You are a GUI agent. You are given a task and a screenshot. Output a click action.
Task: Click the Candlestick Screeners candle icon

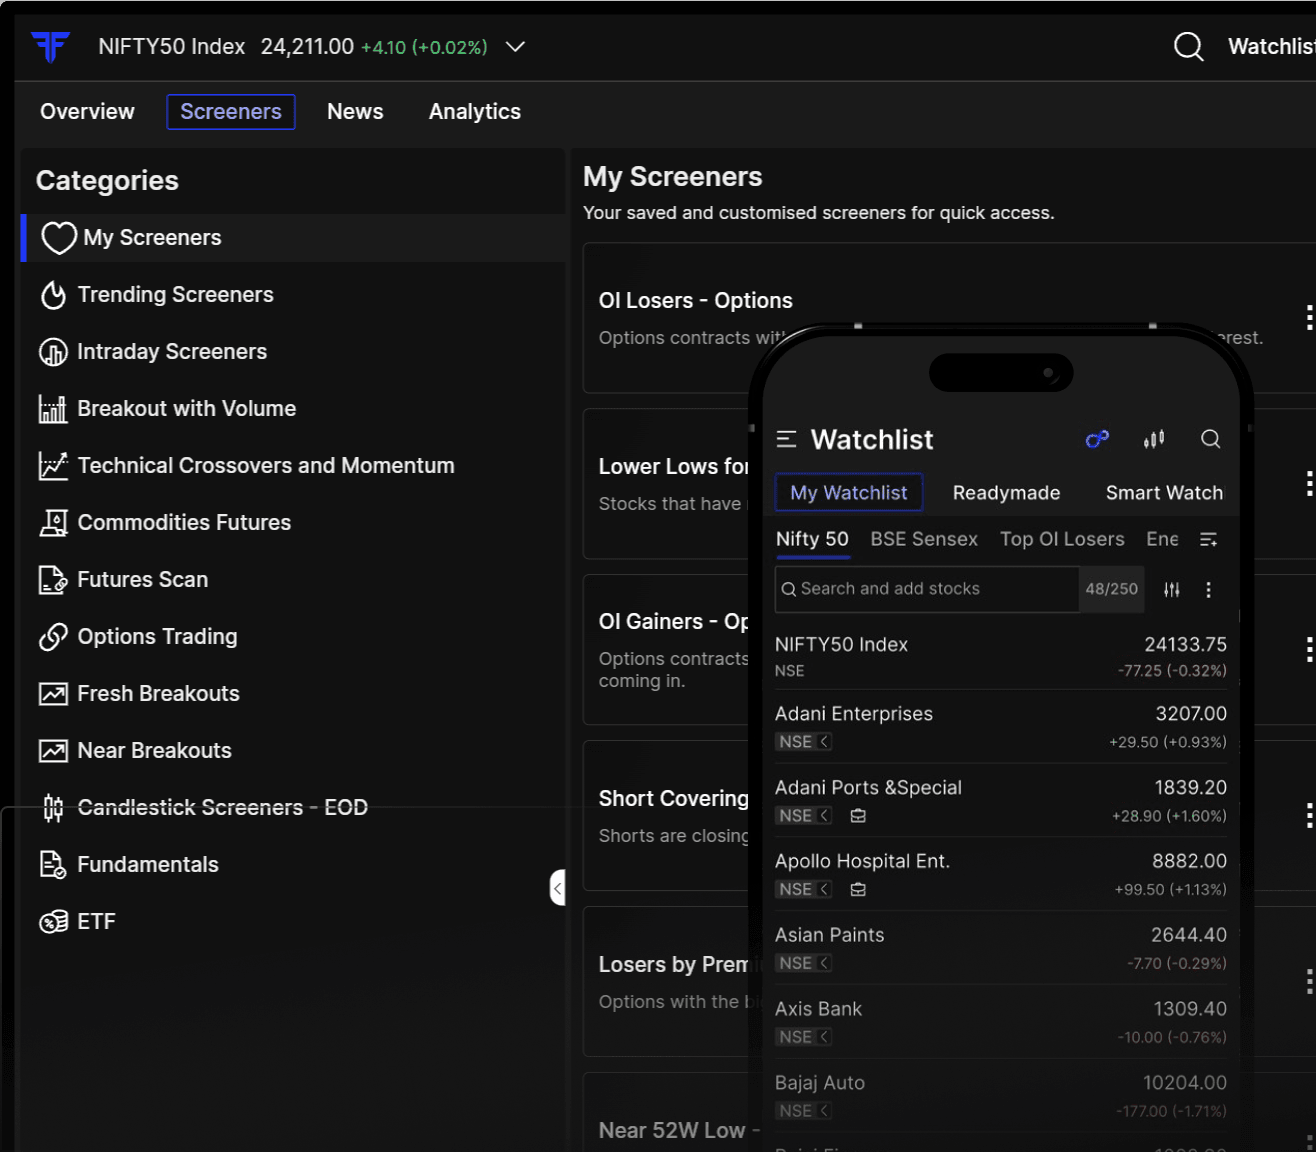pyautogui.click(x=53, y=808)
